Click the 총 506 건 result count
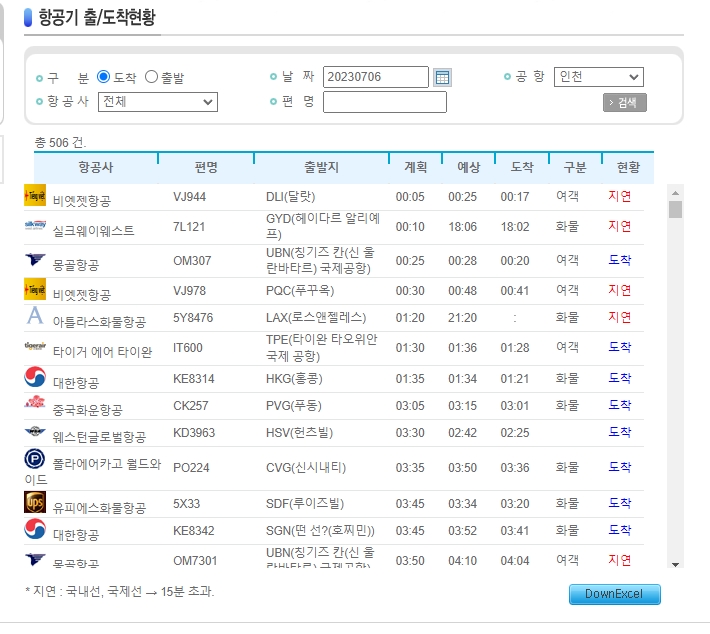 (x=60, y=143)
